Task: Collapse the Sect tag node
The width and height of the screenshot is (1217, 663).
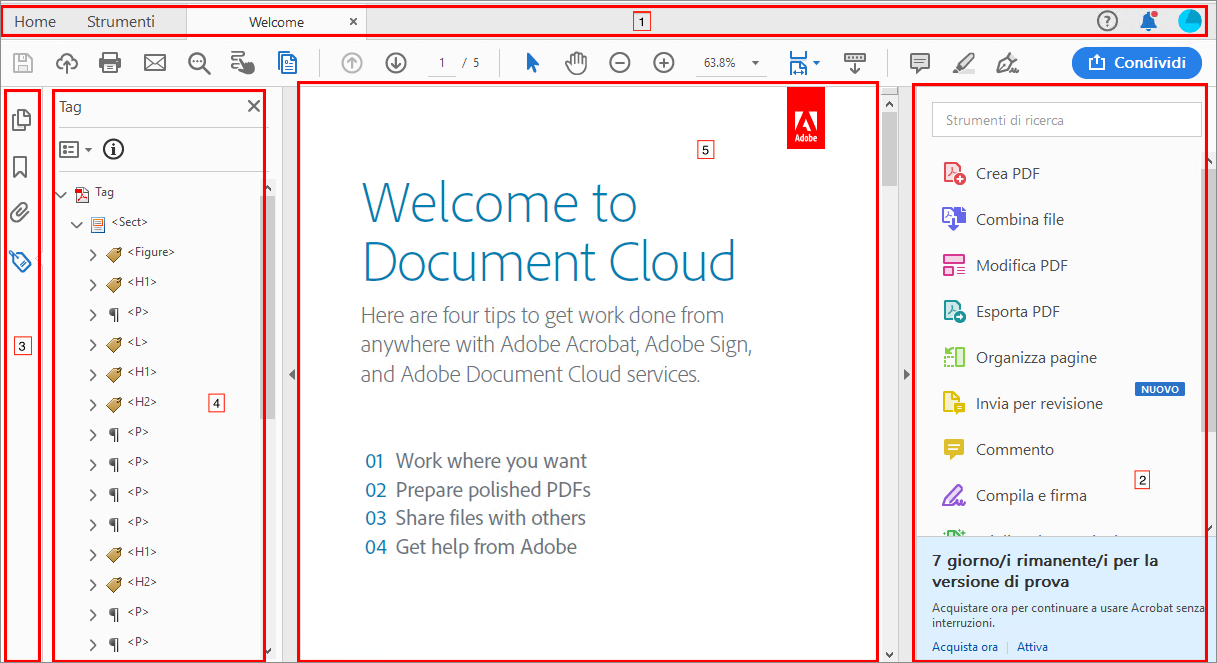Action: coord(77,224)
